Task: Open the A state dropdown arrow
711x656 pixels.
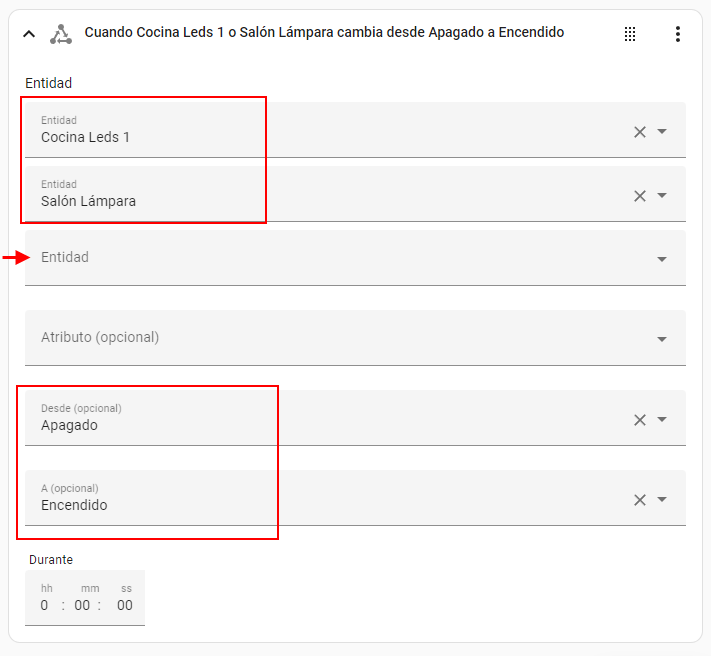Action: 662,500
